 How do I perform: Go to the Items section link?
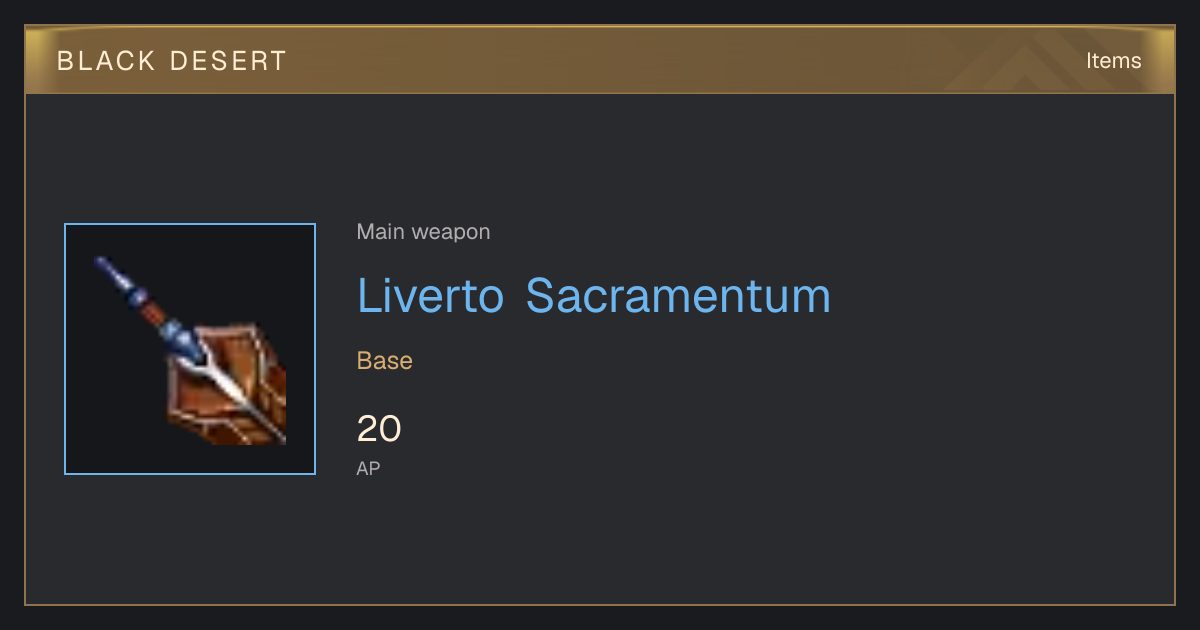point(1113,61)
